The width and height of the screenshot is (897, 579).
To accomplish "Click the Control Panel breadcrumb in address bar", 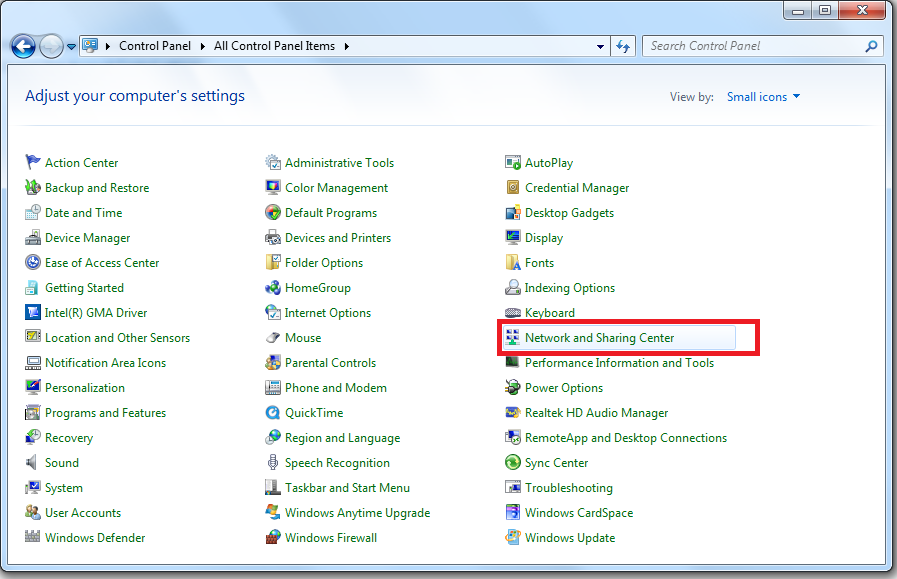I will tap(157, 46).
